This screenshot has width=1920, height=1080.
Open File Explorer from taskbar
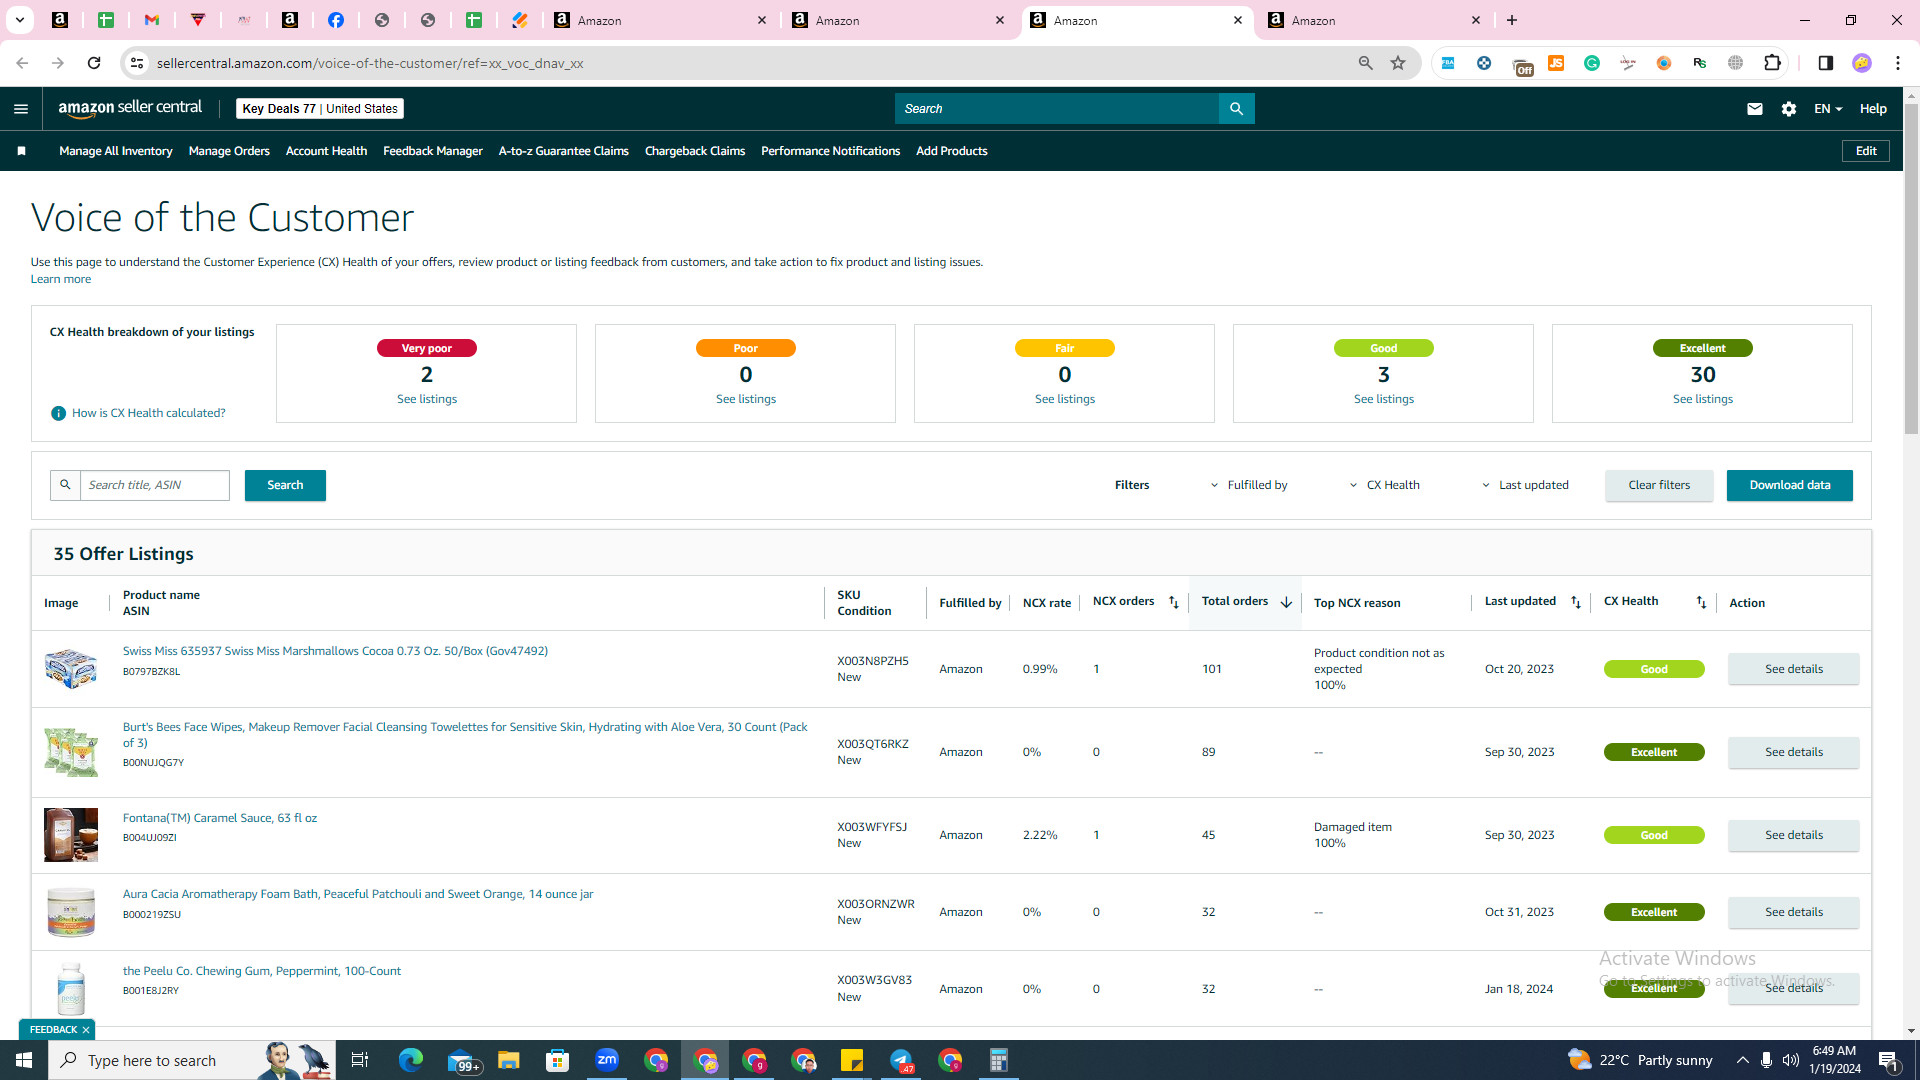pos(509,1060)
